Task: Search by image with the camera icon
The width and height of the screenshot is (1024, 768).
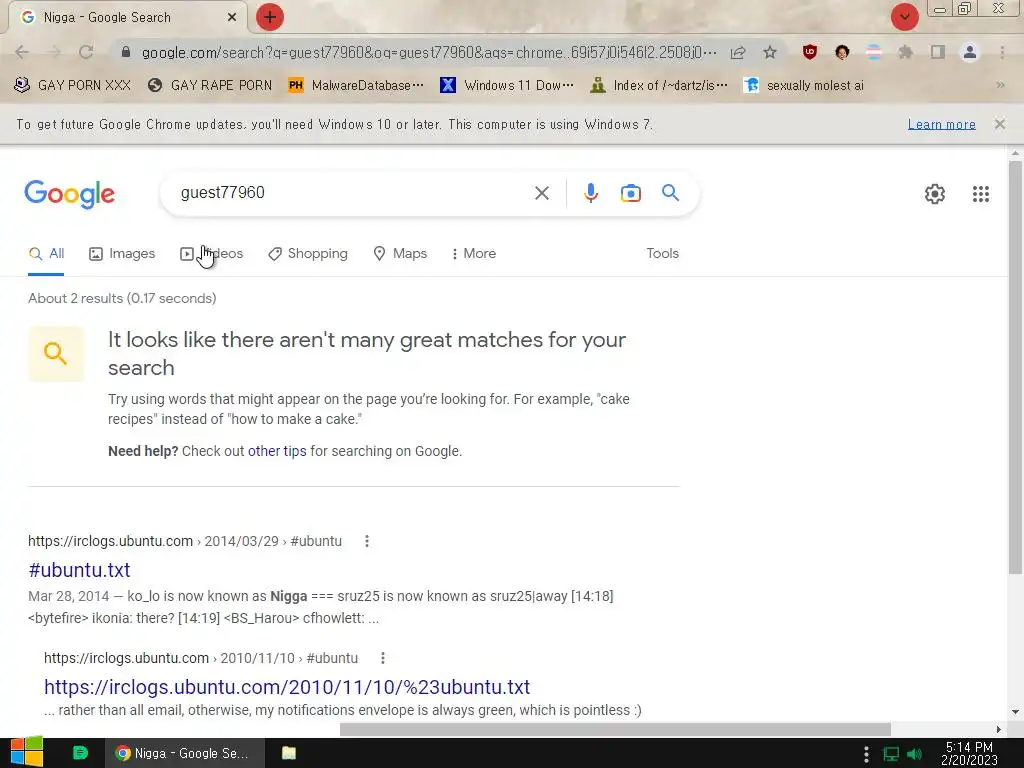Action: tap(631, 193)
